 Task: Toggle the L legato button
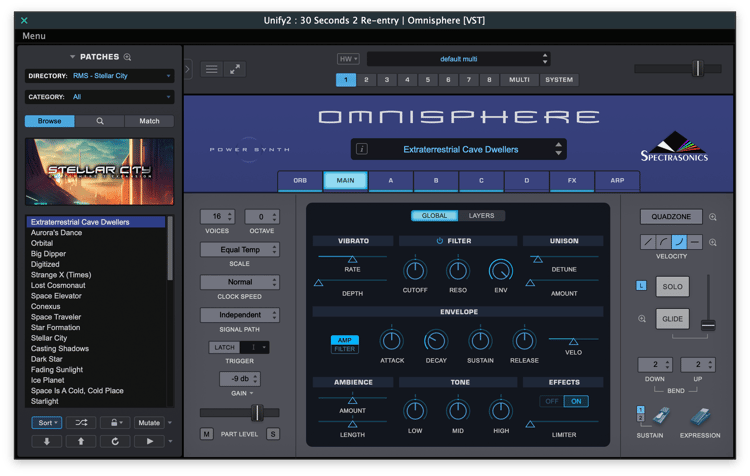(x=641, y=286)
